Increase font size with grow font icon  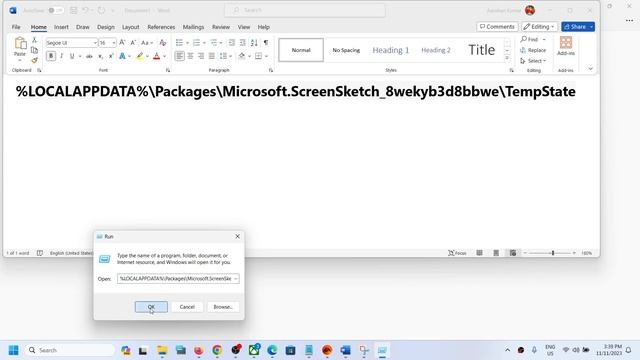[122, 42]
